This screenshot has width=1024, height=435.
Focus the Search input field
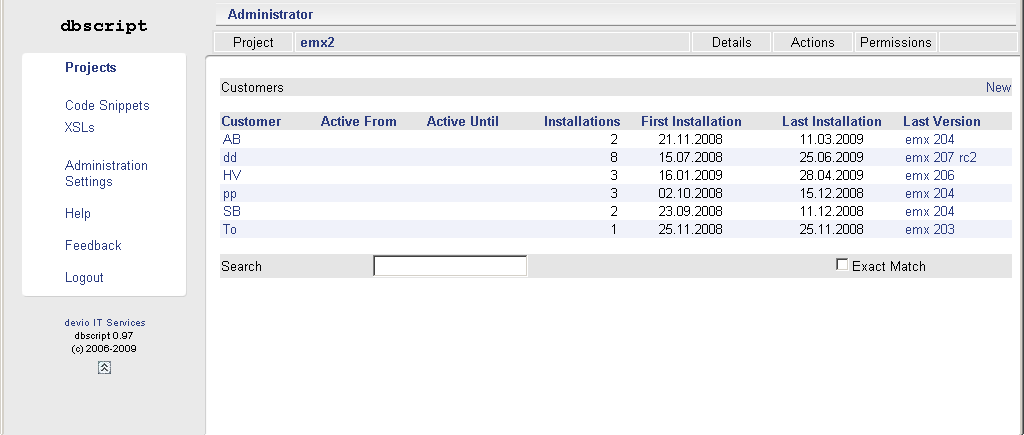pos(450,266)
